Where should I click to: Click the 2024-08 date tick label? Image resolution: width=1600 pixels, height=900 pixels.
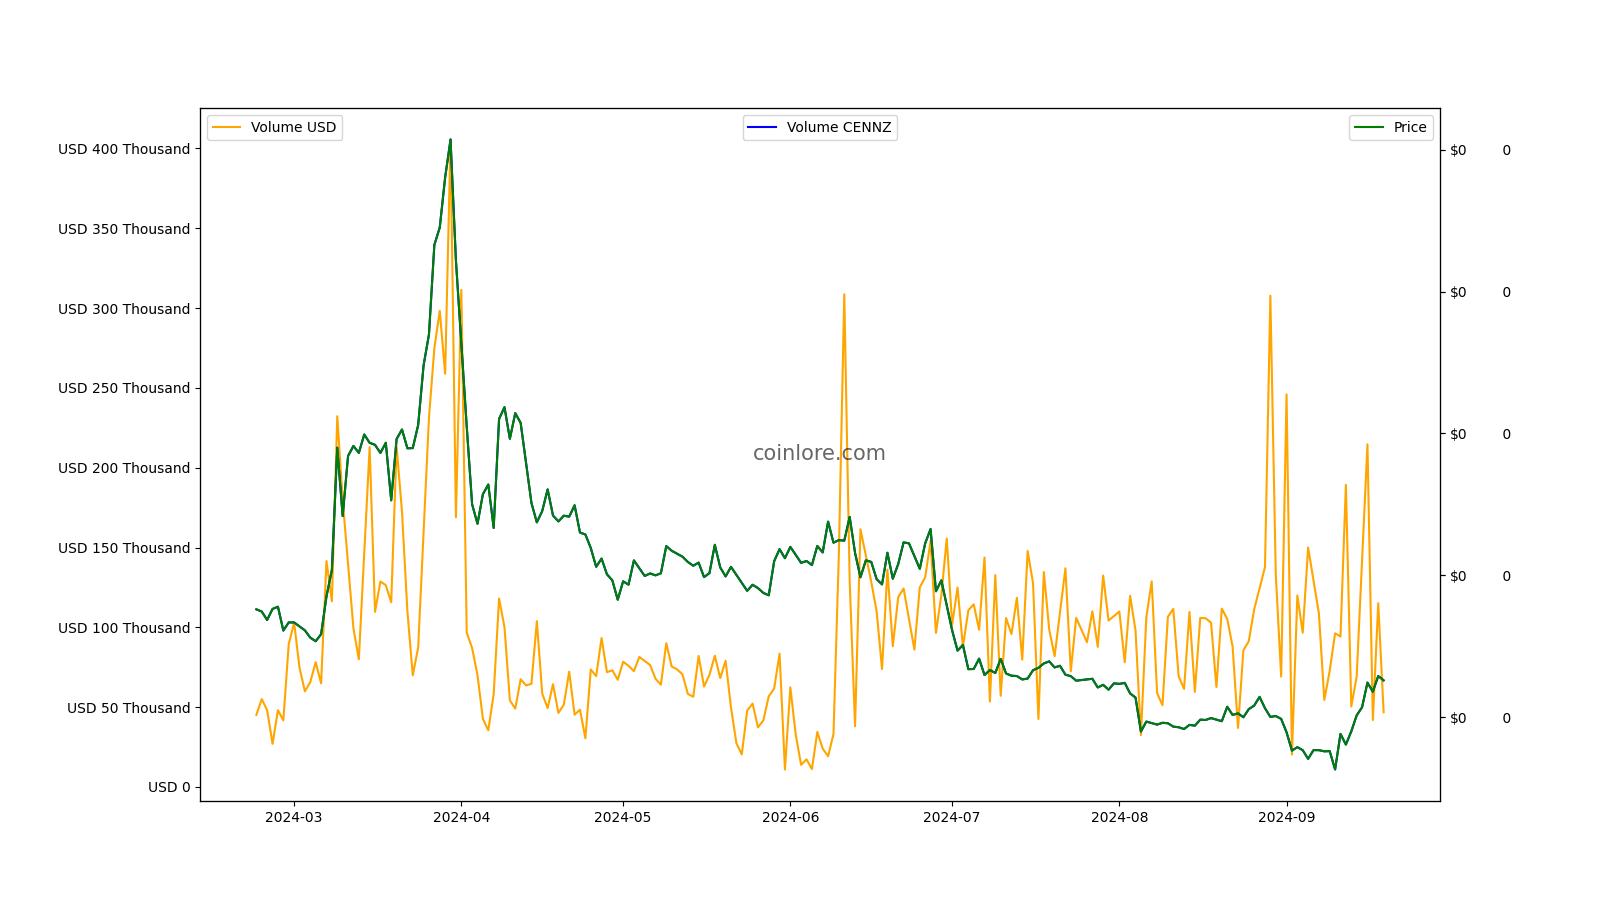pyautogui.click(x=1119, y=817)
